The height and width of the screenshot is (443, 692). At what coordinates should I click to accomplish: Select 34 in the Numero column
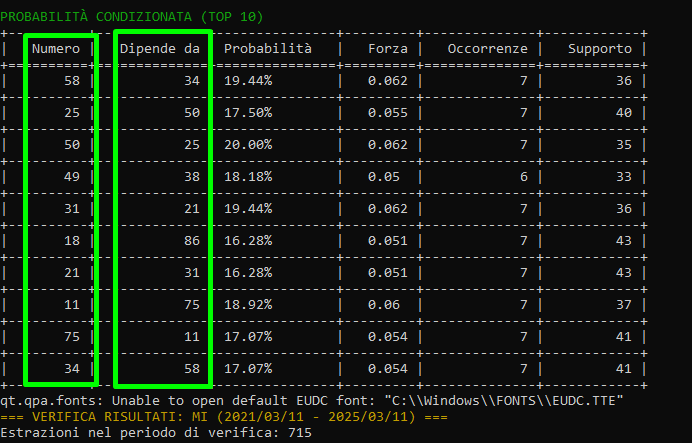pyautogui.click(x=72, y=368)
